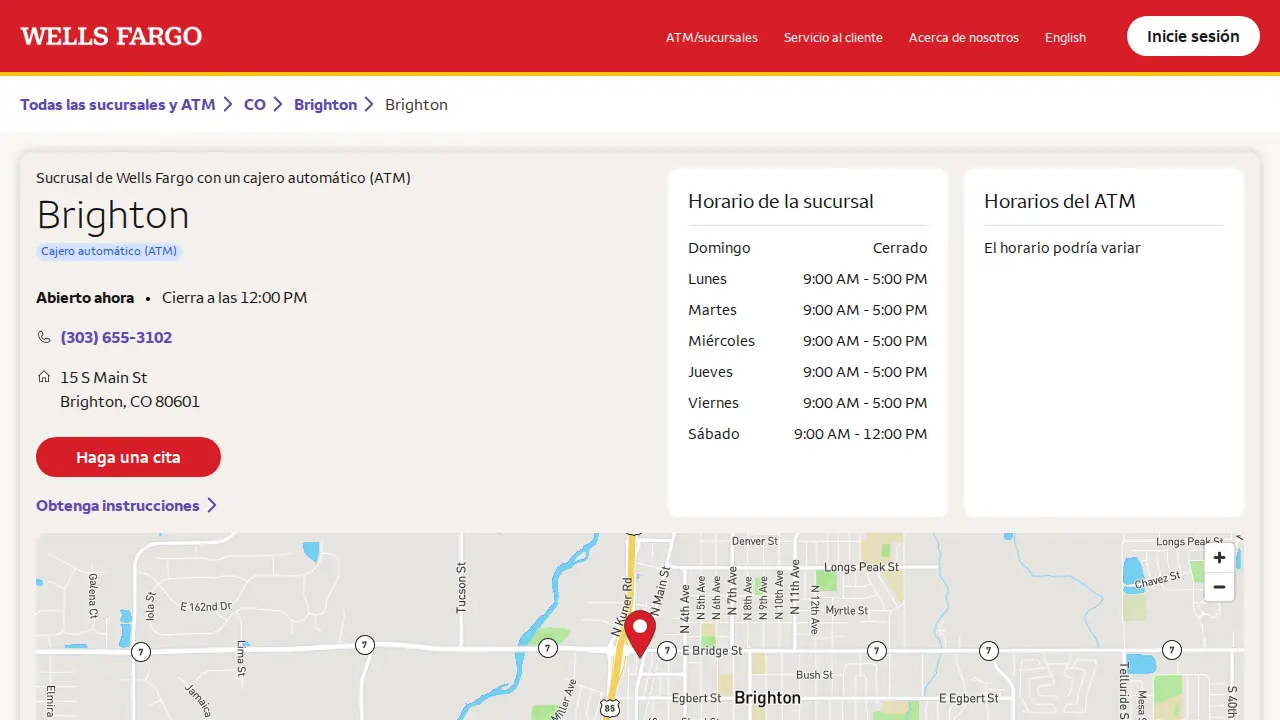Click the 'Abierto ahora' status text
Image resolution: width=1280 pixels, height=720 pixels.
(85, 297)
